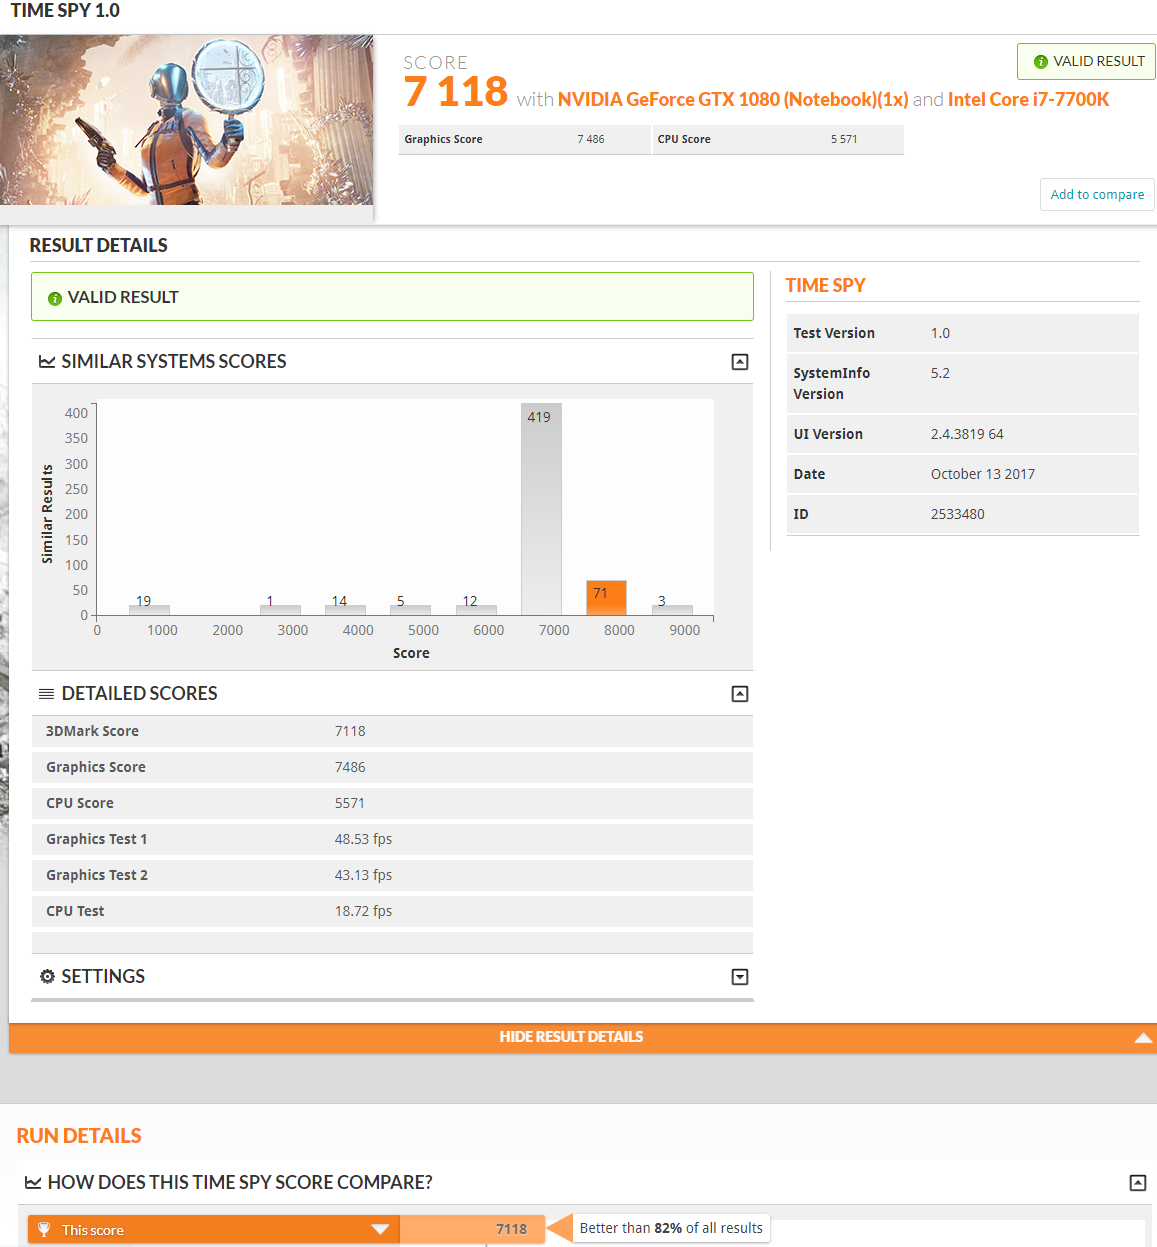Click the Graphics Test 1 value 48.53 fps

pyautogui.click(x=363, y=839)
